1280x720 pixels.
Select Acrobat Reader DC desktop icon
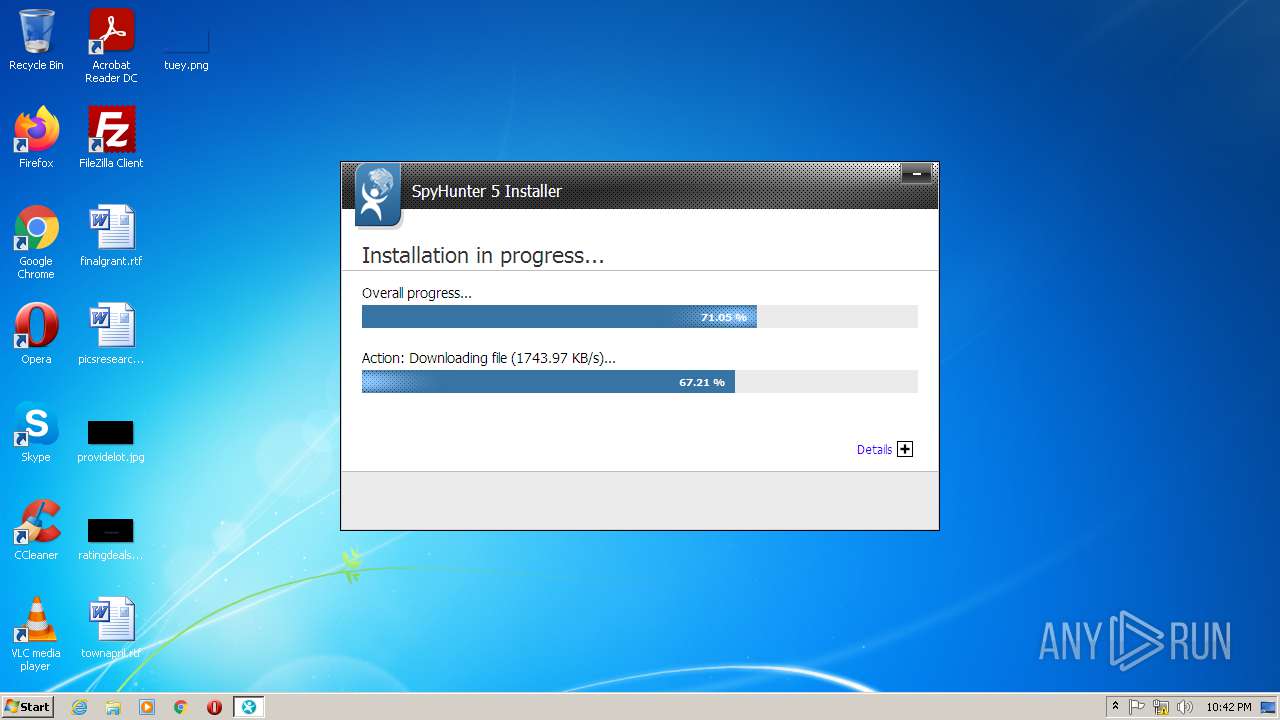click(111, 46)
